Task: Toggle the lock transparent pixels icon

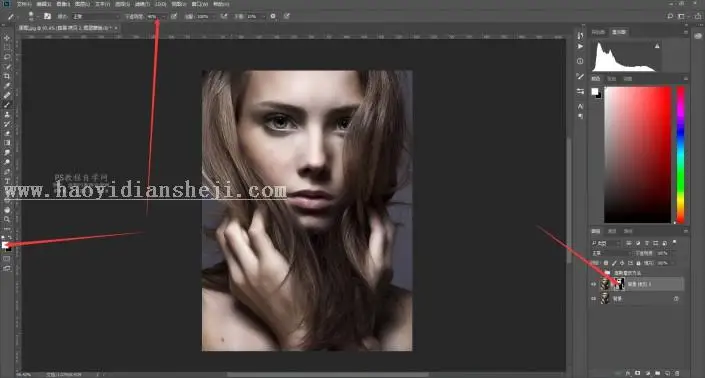Action: click(x=606, y=263)
